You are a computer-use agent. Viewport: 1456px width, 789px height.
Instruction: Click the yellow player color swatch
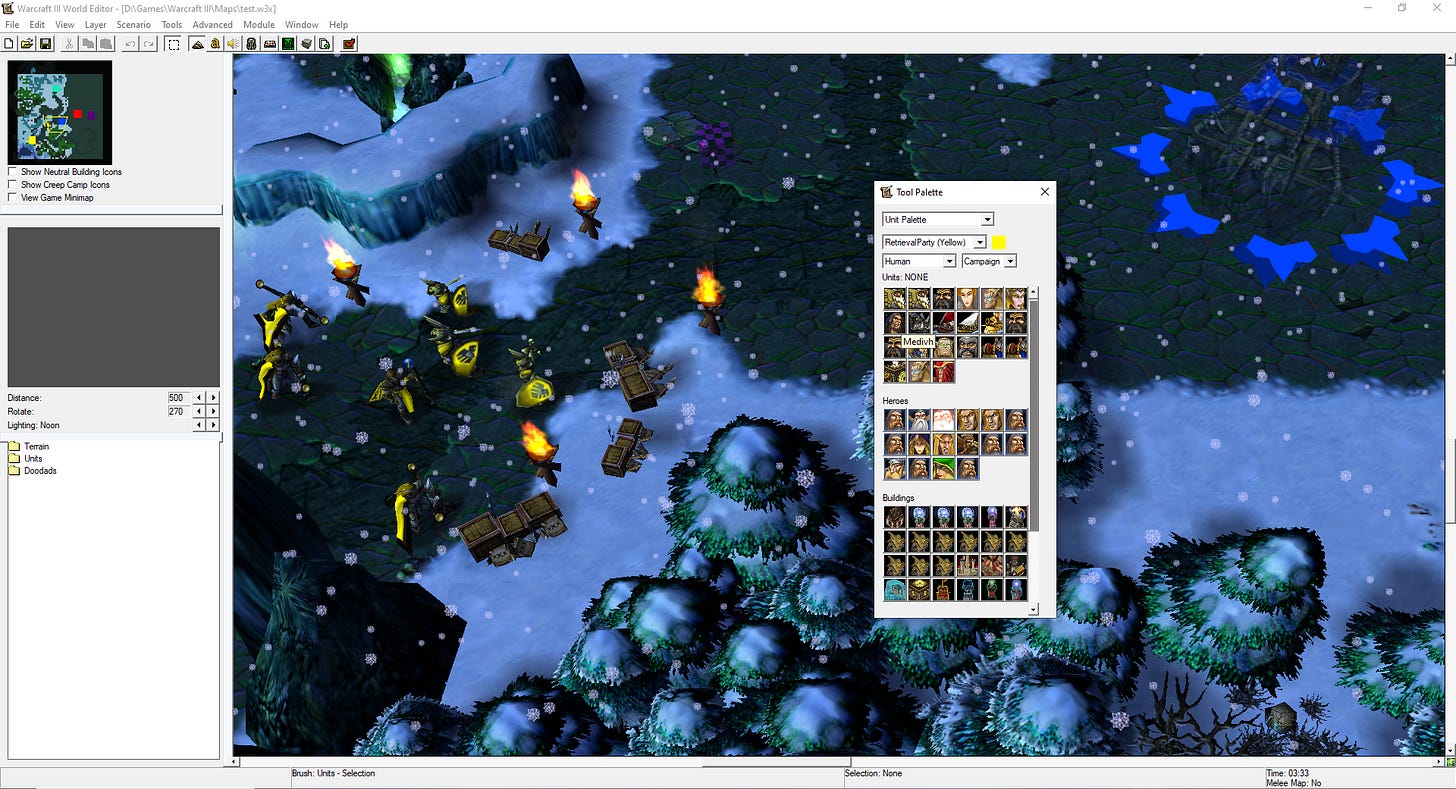tap(999, 242)
